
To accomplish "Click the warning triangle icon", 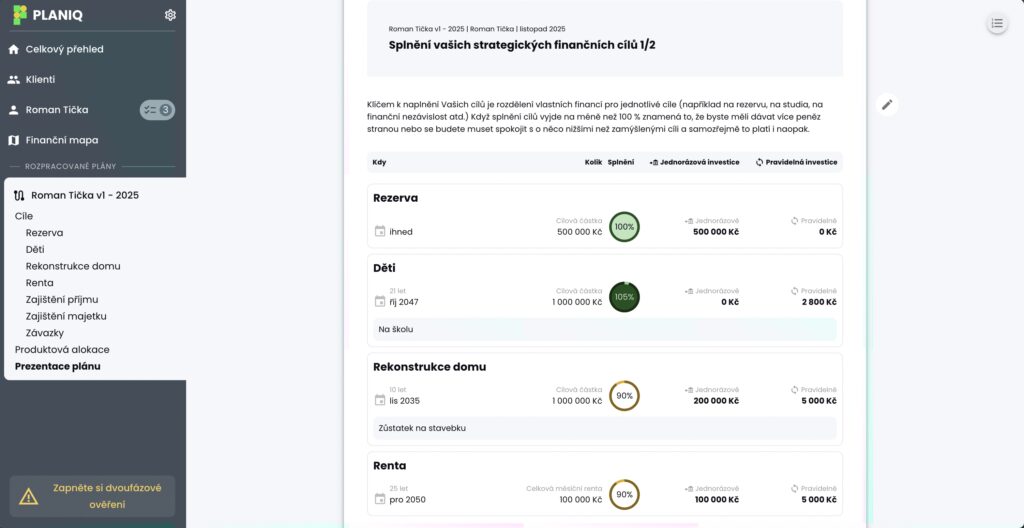I will pos(29,496).
